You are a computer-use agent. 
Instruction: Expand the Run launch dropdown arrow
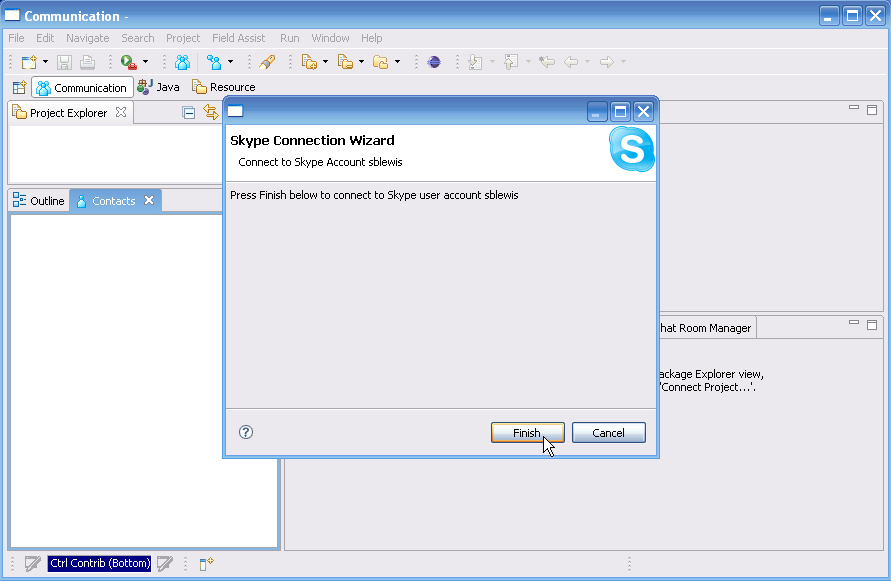pyautogui.click(x=145, y=62)
